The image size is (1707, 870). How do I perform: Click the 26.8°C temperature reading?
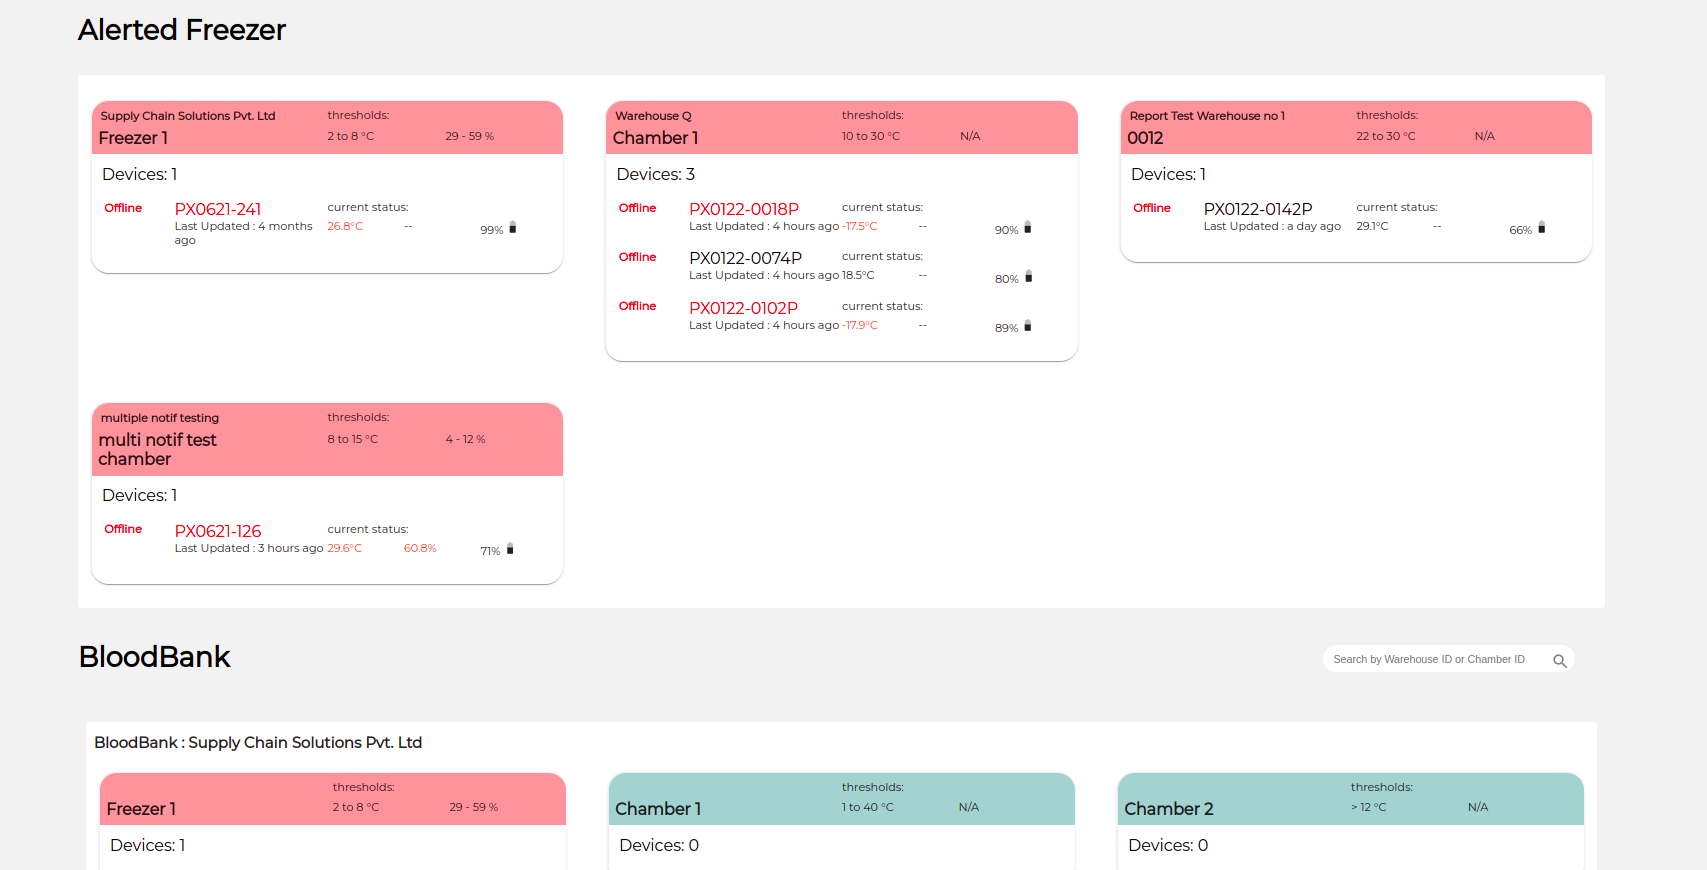(345, 227)
